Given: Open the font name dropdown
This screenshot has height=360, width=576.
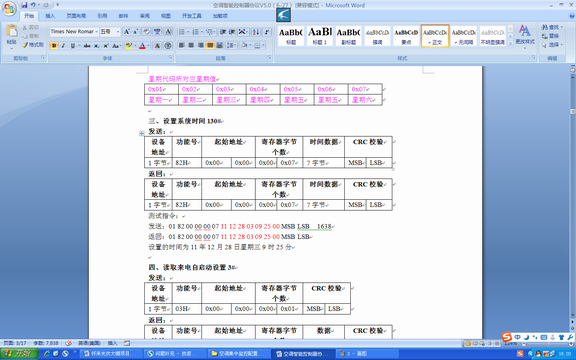Looking at the screenshot, I should coord(96,32).
